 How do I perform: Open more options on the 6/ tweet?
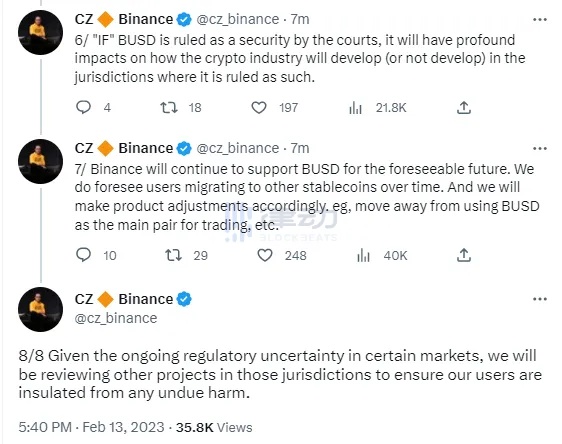click(540, 19)
